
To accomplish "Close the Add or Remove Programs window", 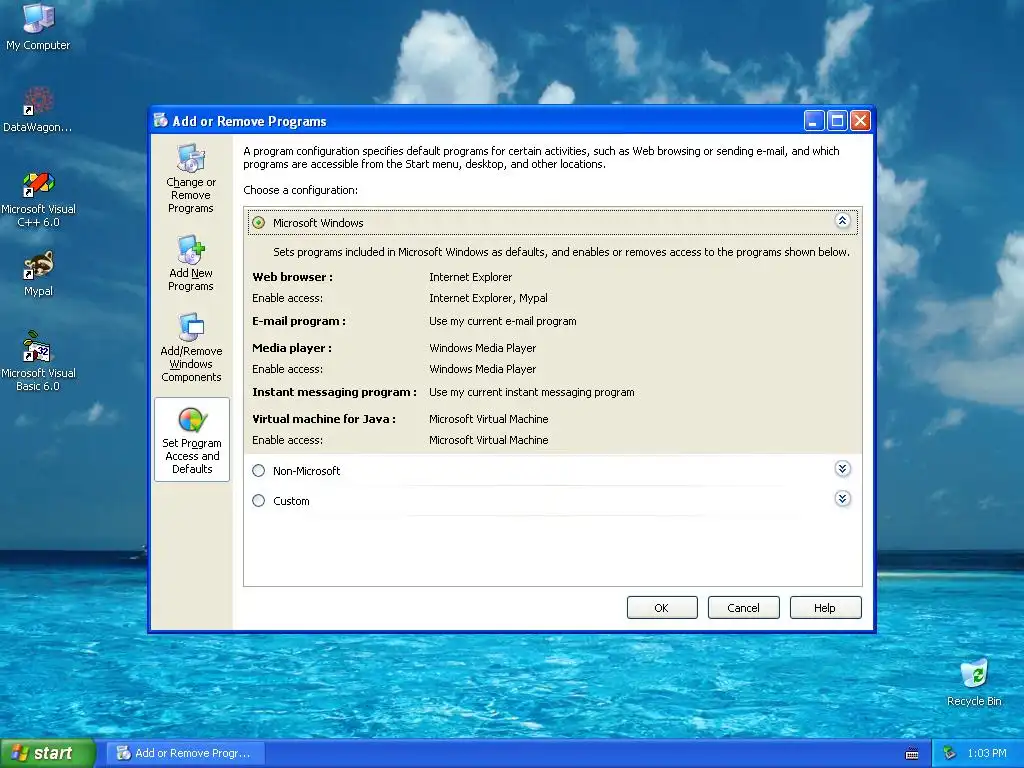I will tap(860, 121).
